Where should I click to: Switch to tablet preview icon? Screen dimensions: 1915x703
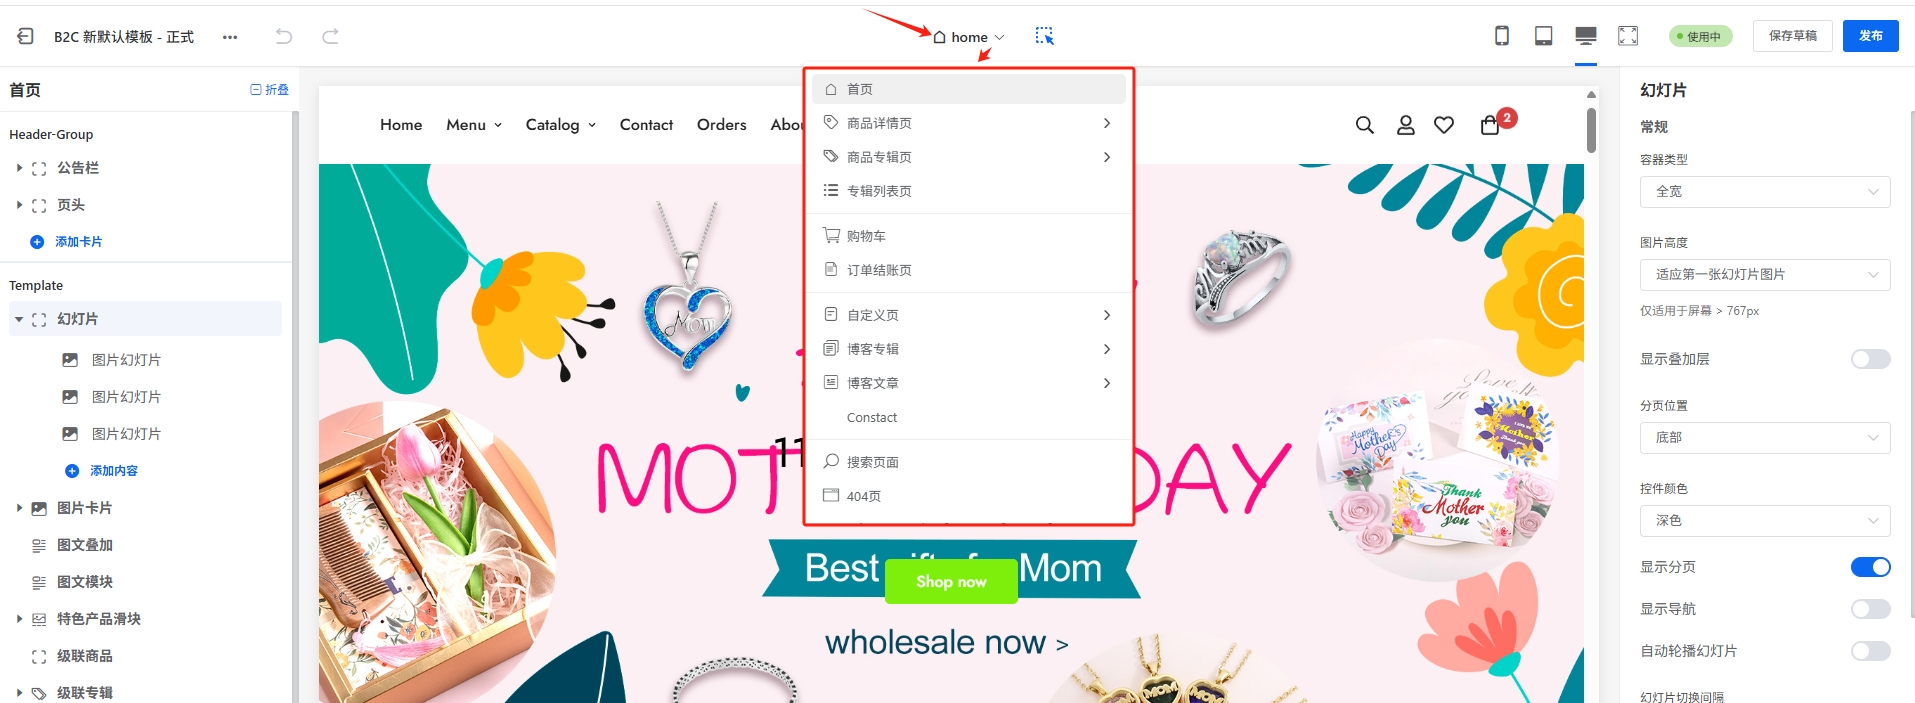click(x=1544, y=36)
